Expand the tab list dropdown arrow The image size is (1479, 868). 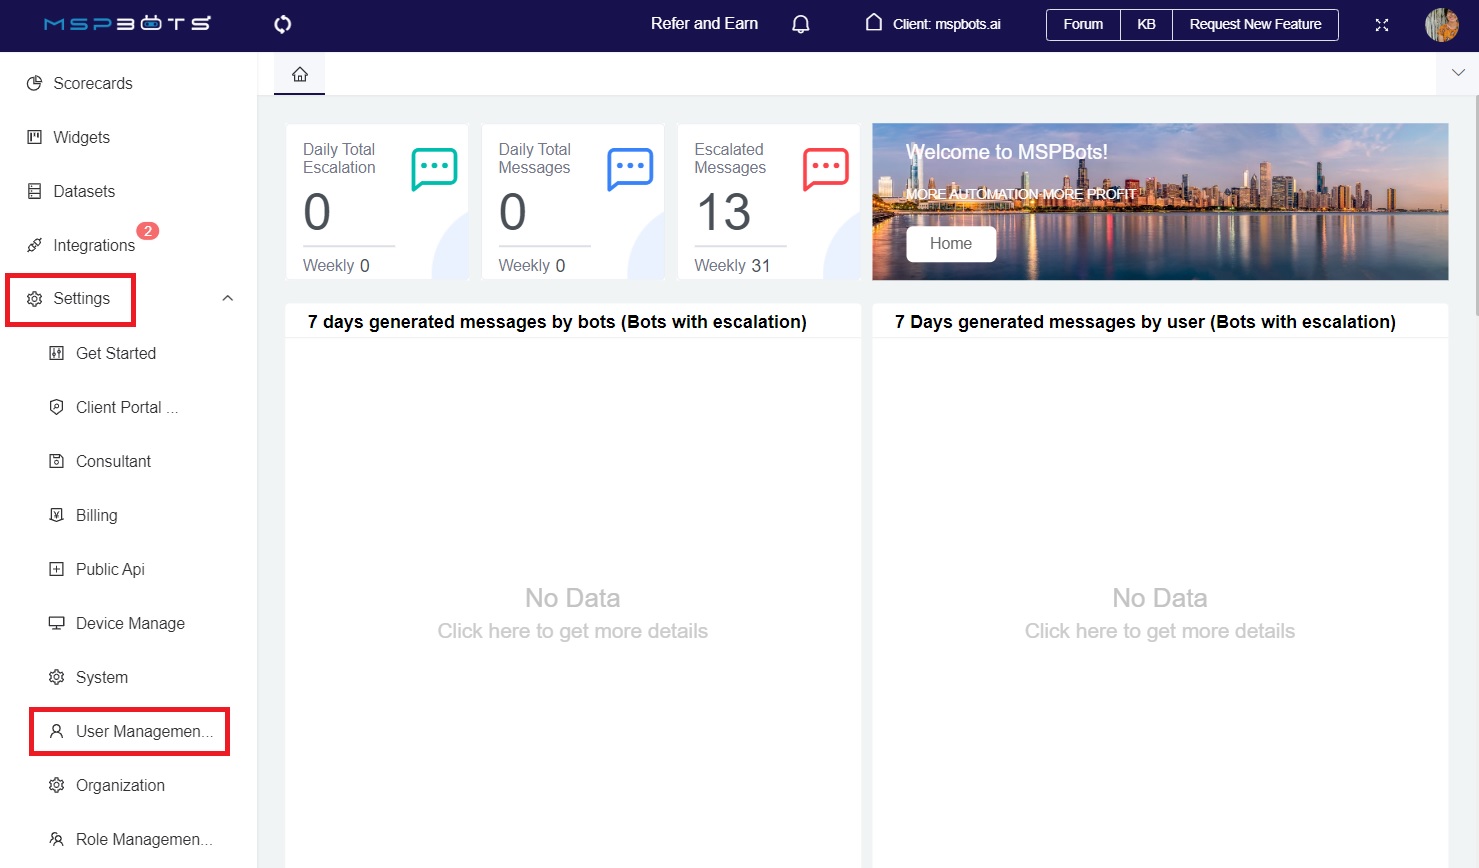1457,73
